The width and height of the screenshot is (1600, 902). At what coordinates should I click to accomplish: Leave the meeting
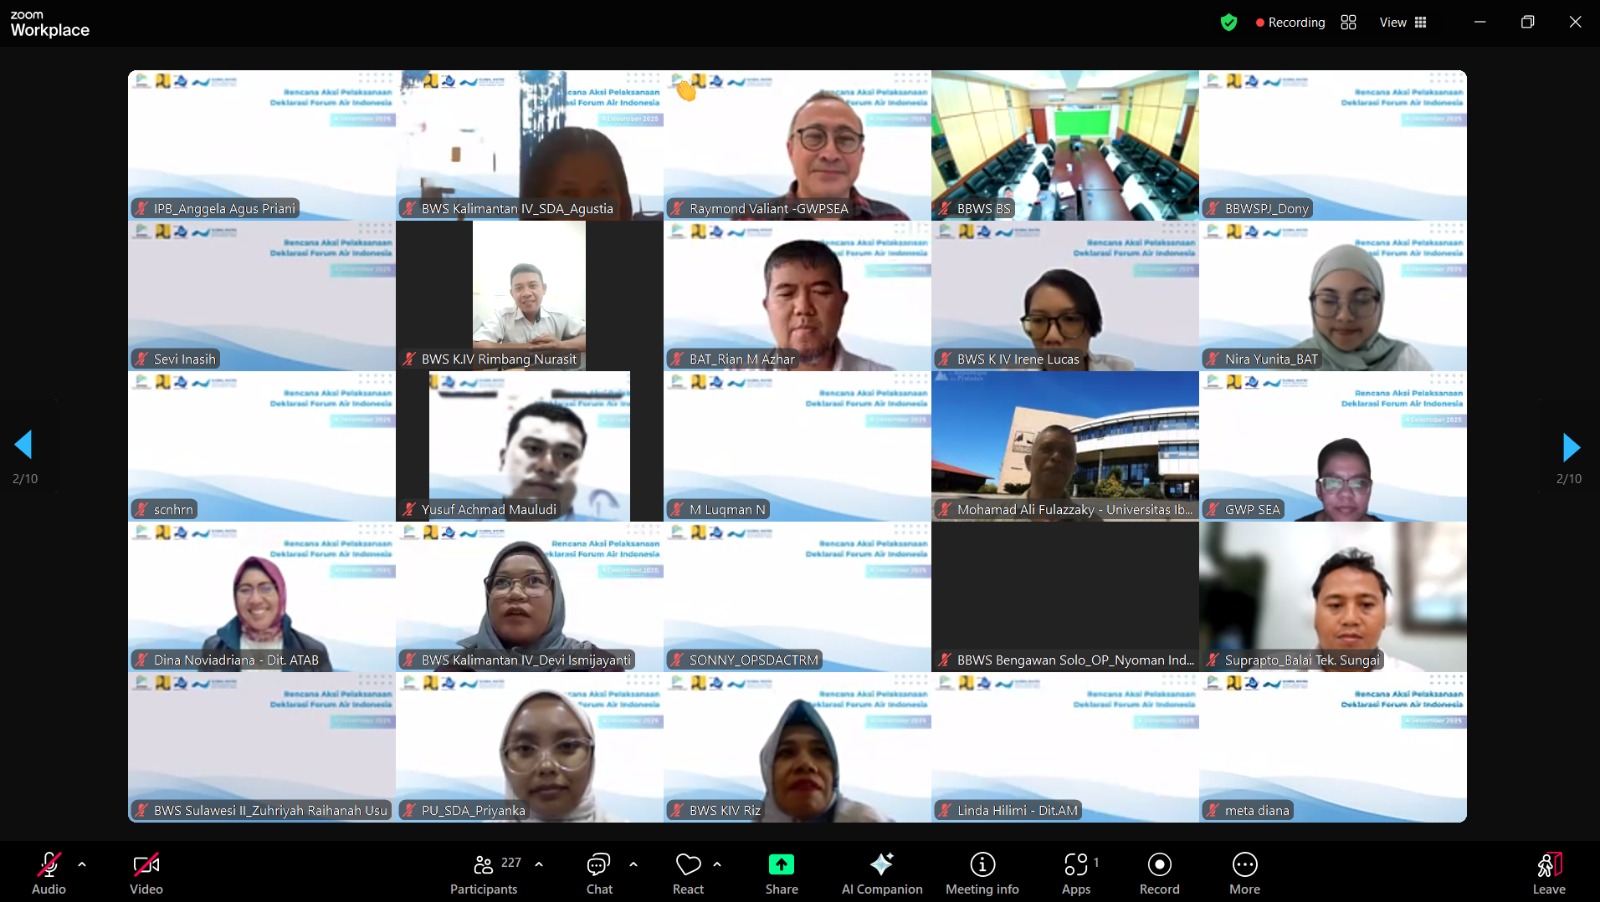coord(1548,872)
